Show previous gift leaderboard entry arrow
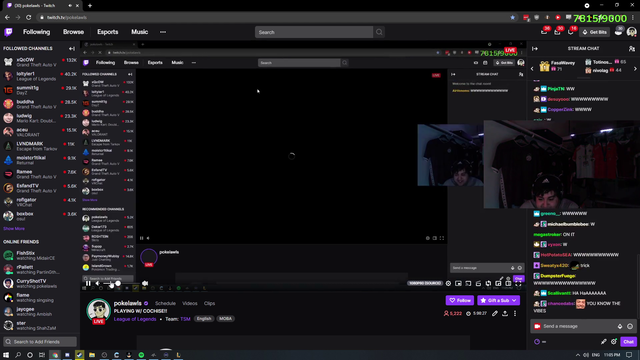 [532, 69]
